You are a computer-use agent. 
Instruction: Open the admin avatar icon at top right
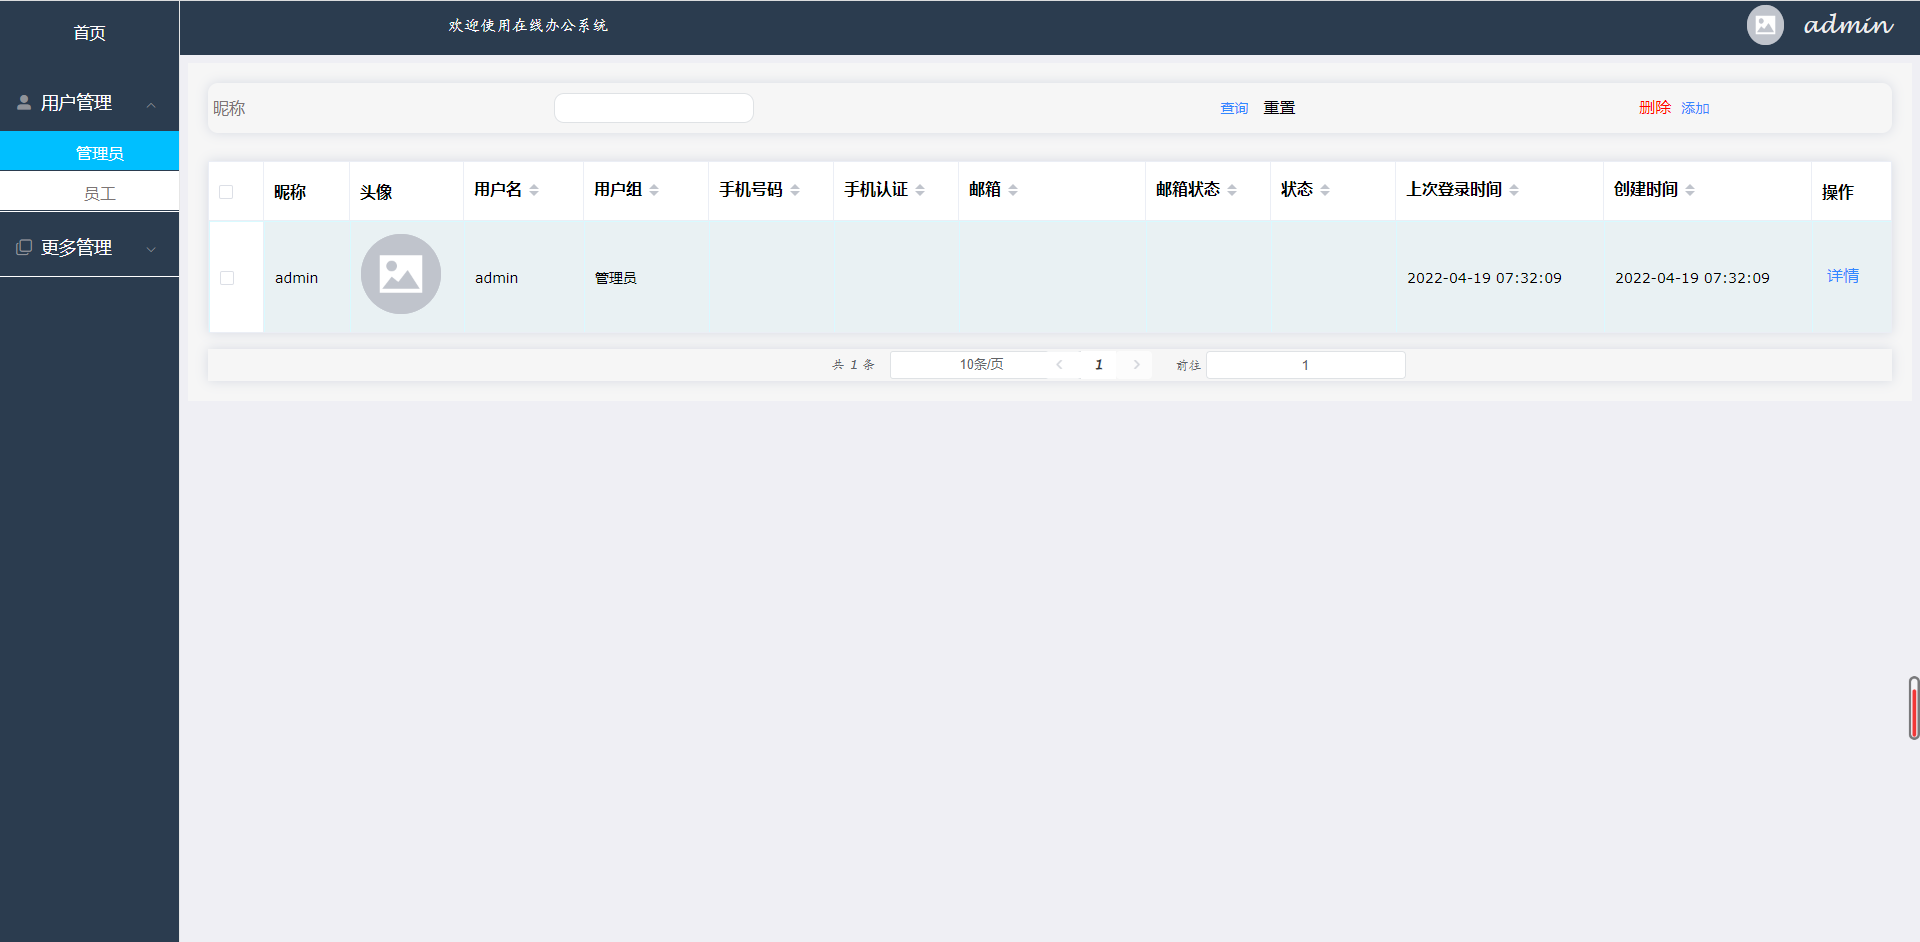tap(1764, 25)
